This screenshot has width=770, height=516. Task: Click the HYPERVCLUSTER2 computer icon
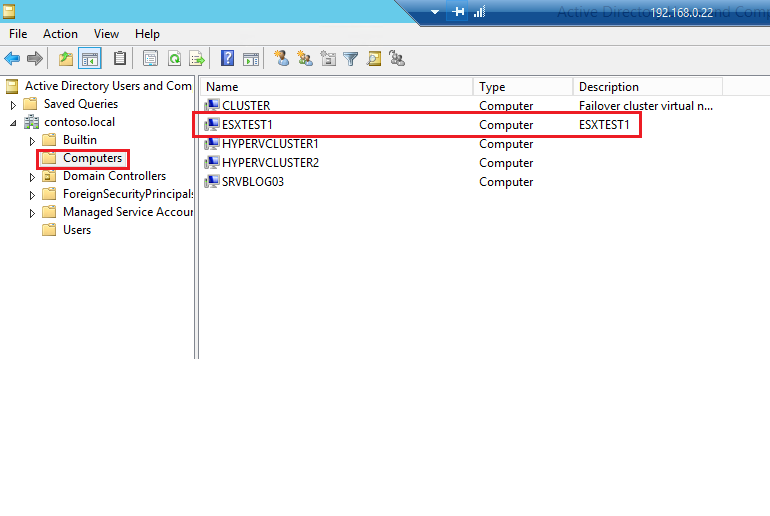tap(212, 162)
